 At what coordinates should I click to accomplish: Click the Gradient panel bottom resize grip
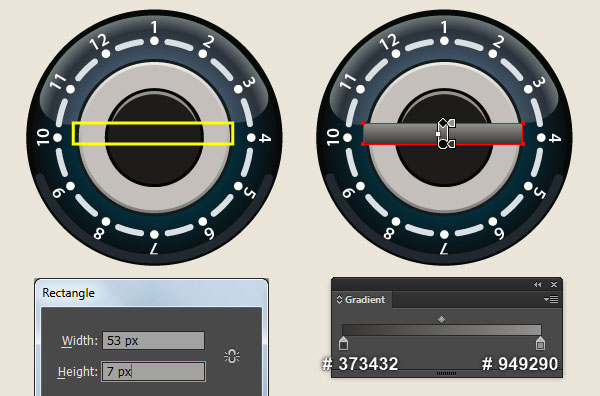pos(446,373)
